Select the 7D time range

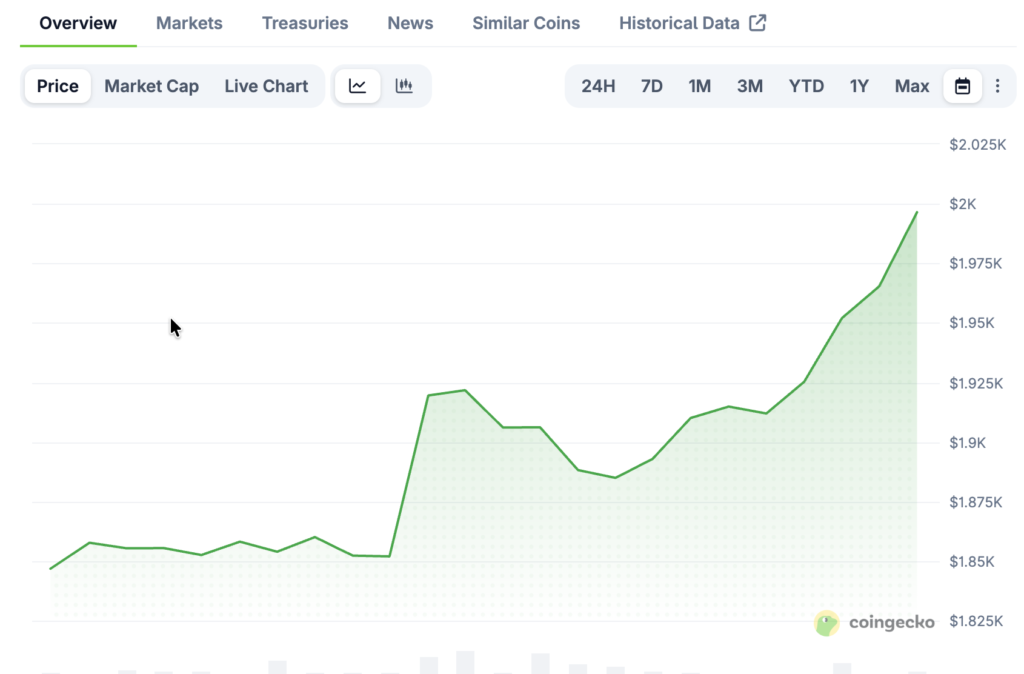651,86
